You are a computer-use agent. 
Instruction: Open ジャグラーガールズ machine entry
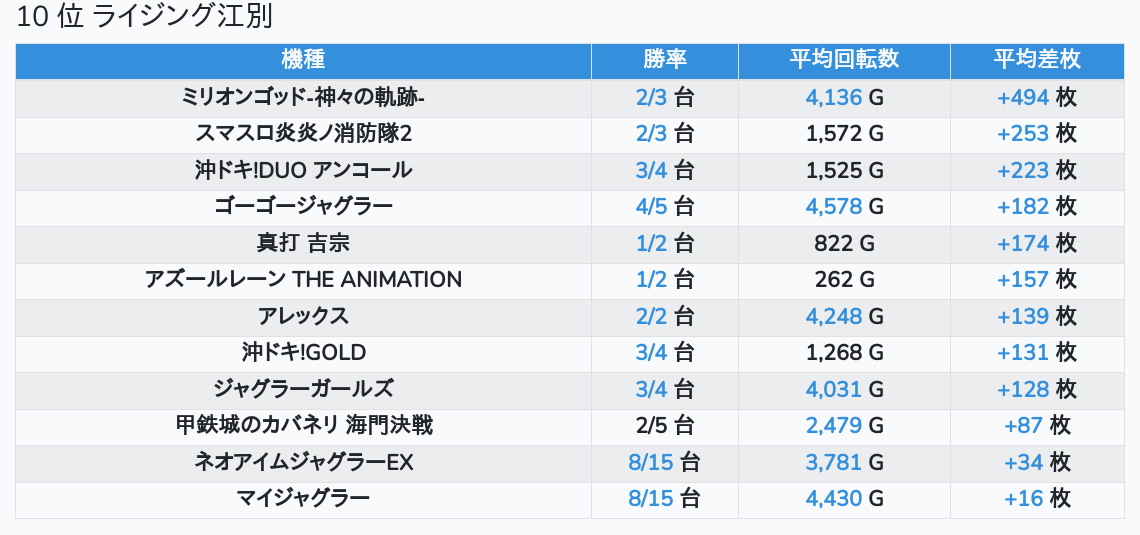tap(303, 389)
